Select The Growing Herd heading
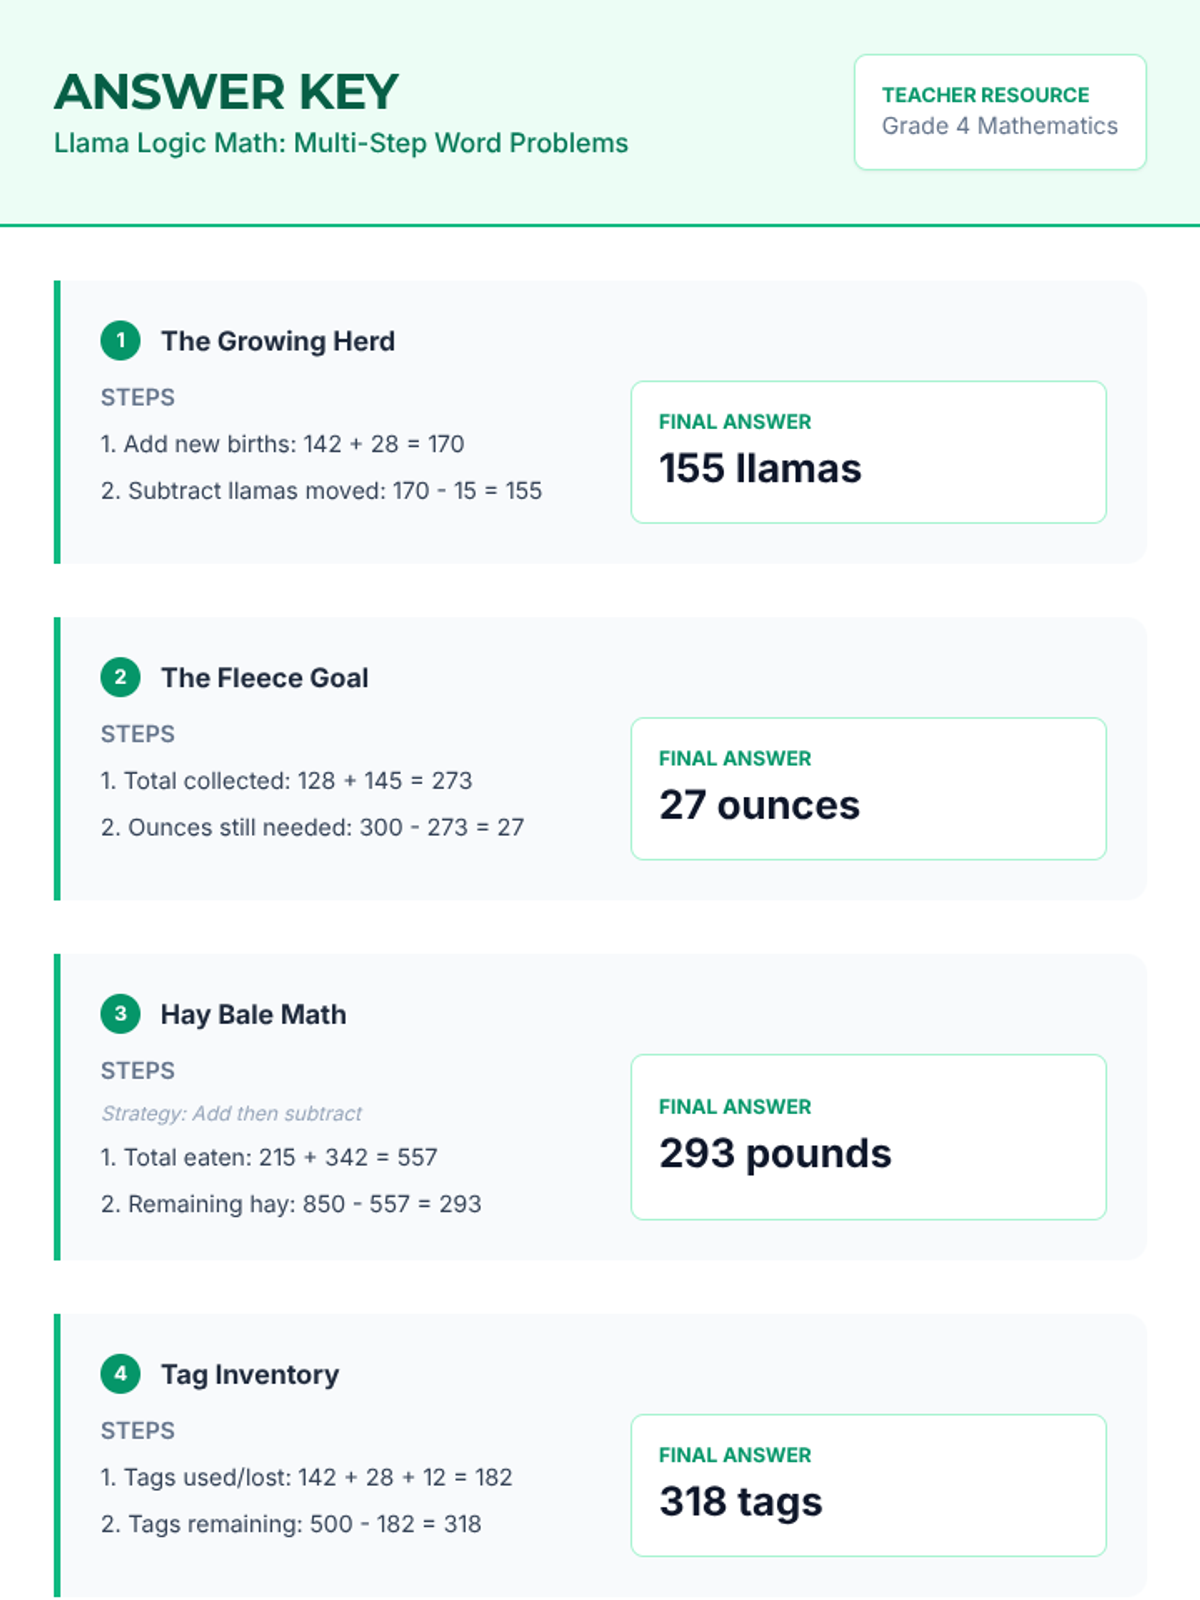This screenshot has height=1600, width=1200. (278, 341)
